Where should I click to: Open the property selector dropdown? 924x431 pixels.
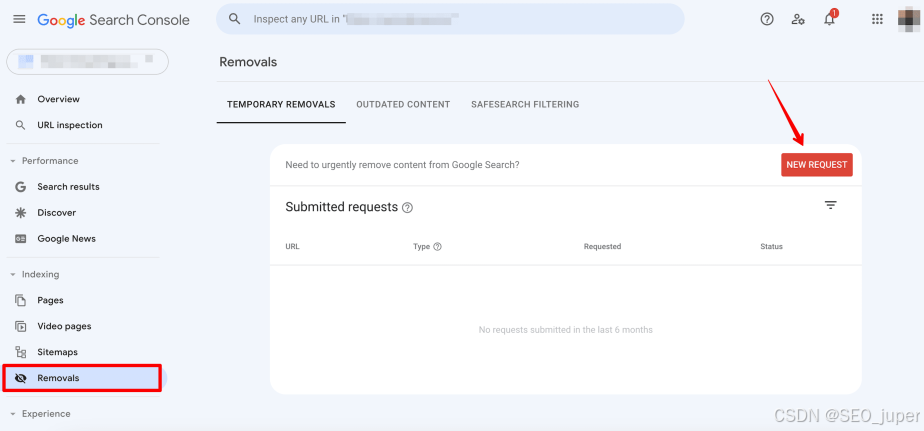[87, 61]
